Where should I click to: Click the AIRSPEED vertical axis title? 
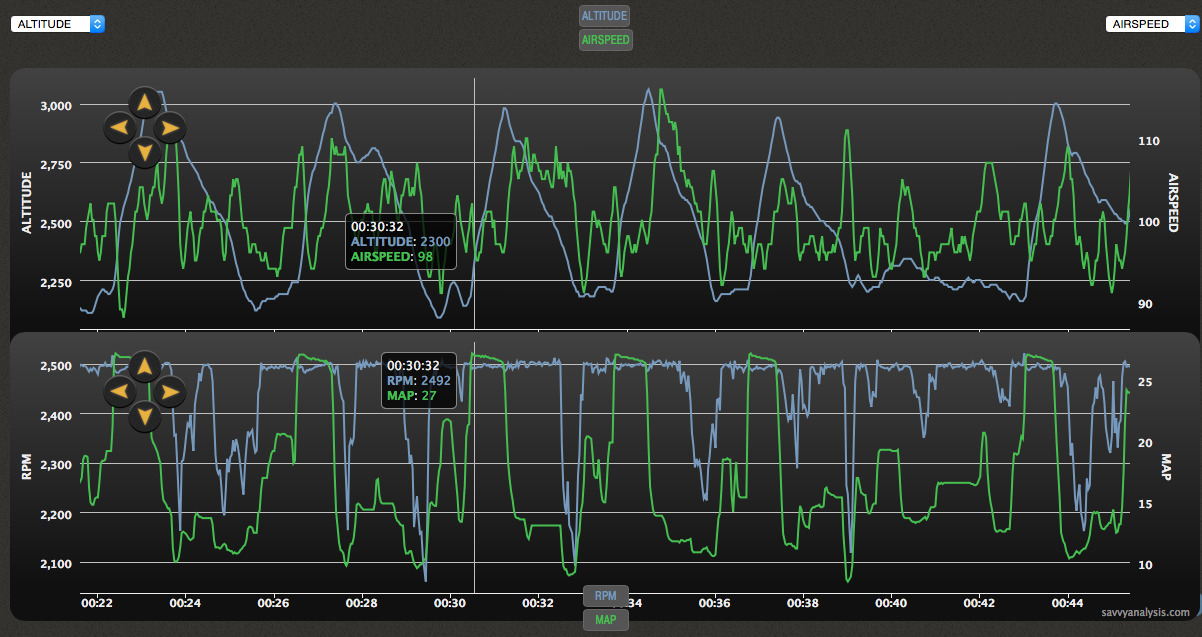click(1175, 204)
